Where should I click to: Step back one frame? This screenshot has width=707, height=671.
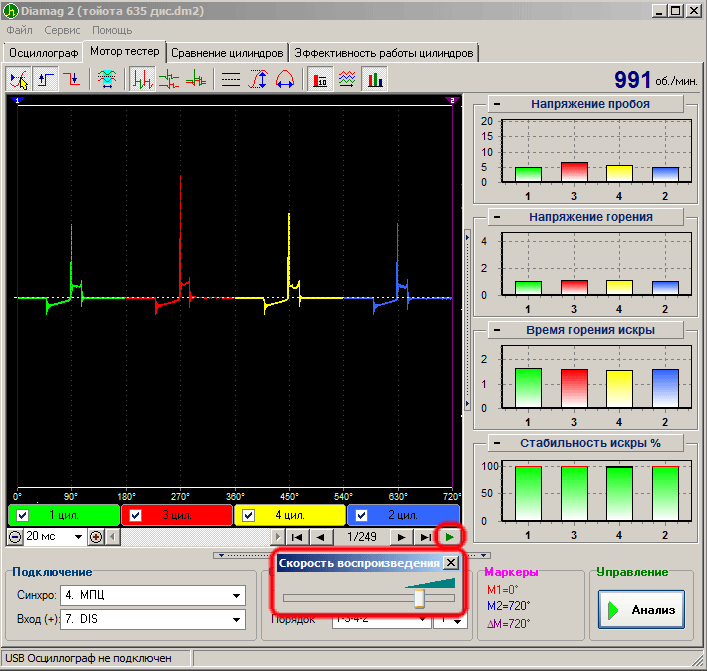click(x=321, y=537)
